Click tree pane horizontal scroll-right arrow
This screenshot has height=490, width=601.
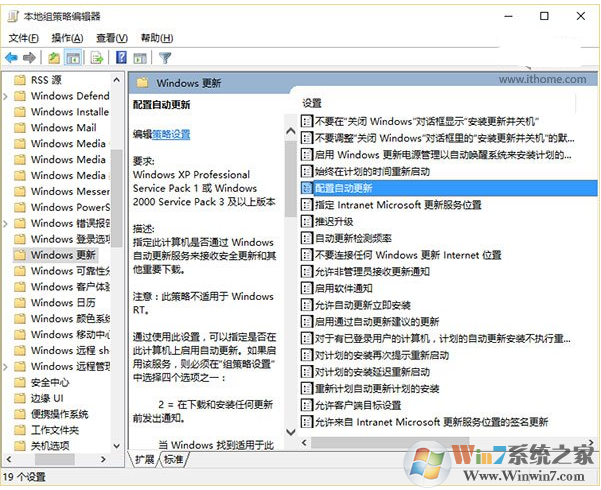103,459
